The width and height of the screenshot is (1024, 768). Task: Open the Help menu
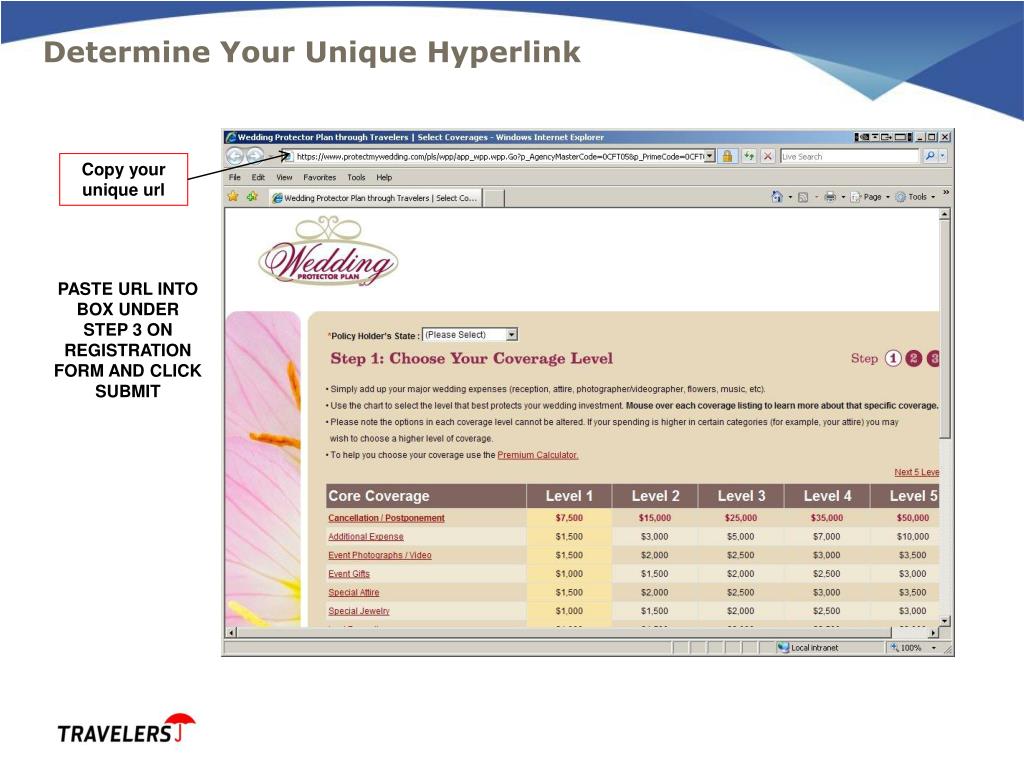pyautogui.click(x=384, y=177)
